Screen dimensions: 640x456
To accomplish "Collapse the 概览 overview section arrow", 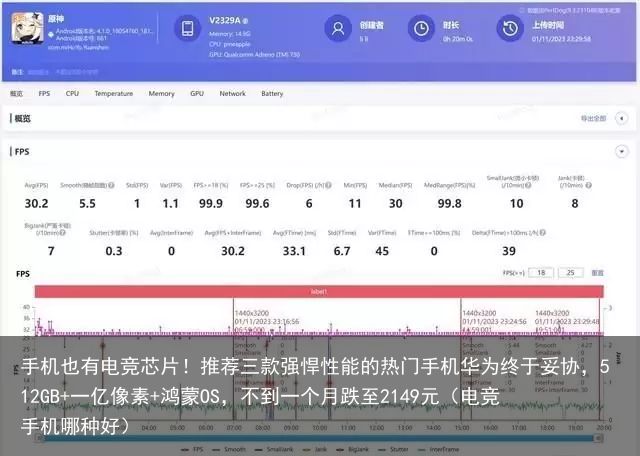I will point(621,118).
